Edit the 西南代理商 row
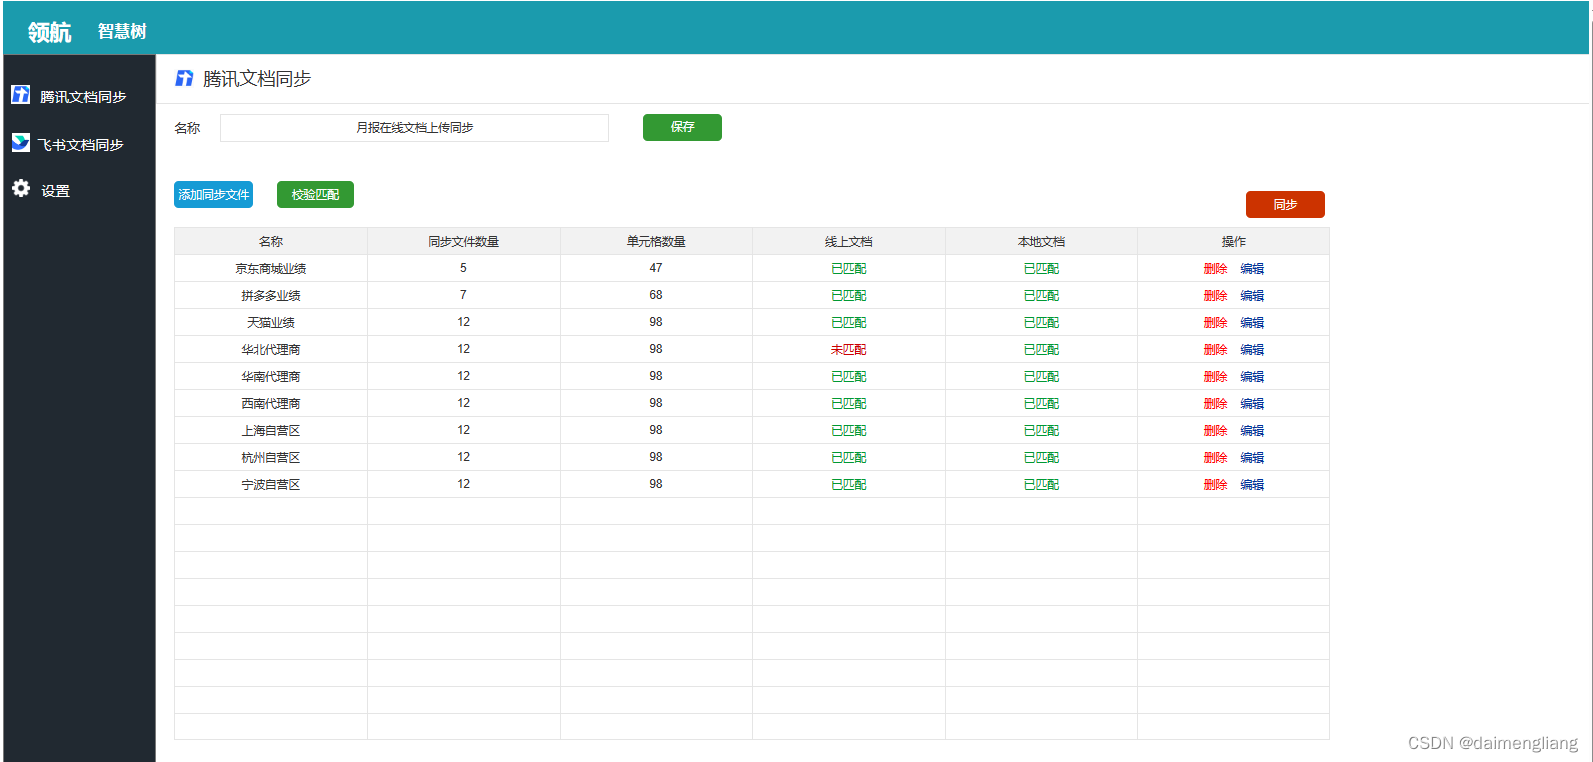This screenshot has width=1593, height=762. pyautogui.click(x=1252, y=404)
